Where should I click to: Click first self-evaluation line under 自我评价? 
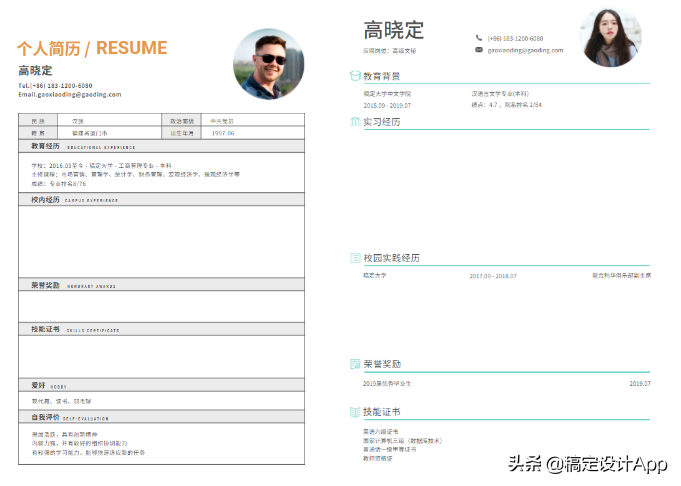64,434
